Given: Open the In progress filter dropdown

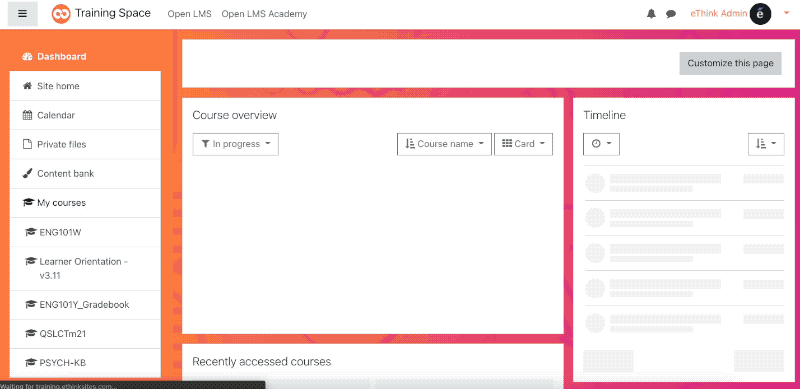Looking at the screenshot, I should 236,144.
